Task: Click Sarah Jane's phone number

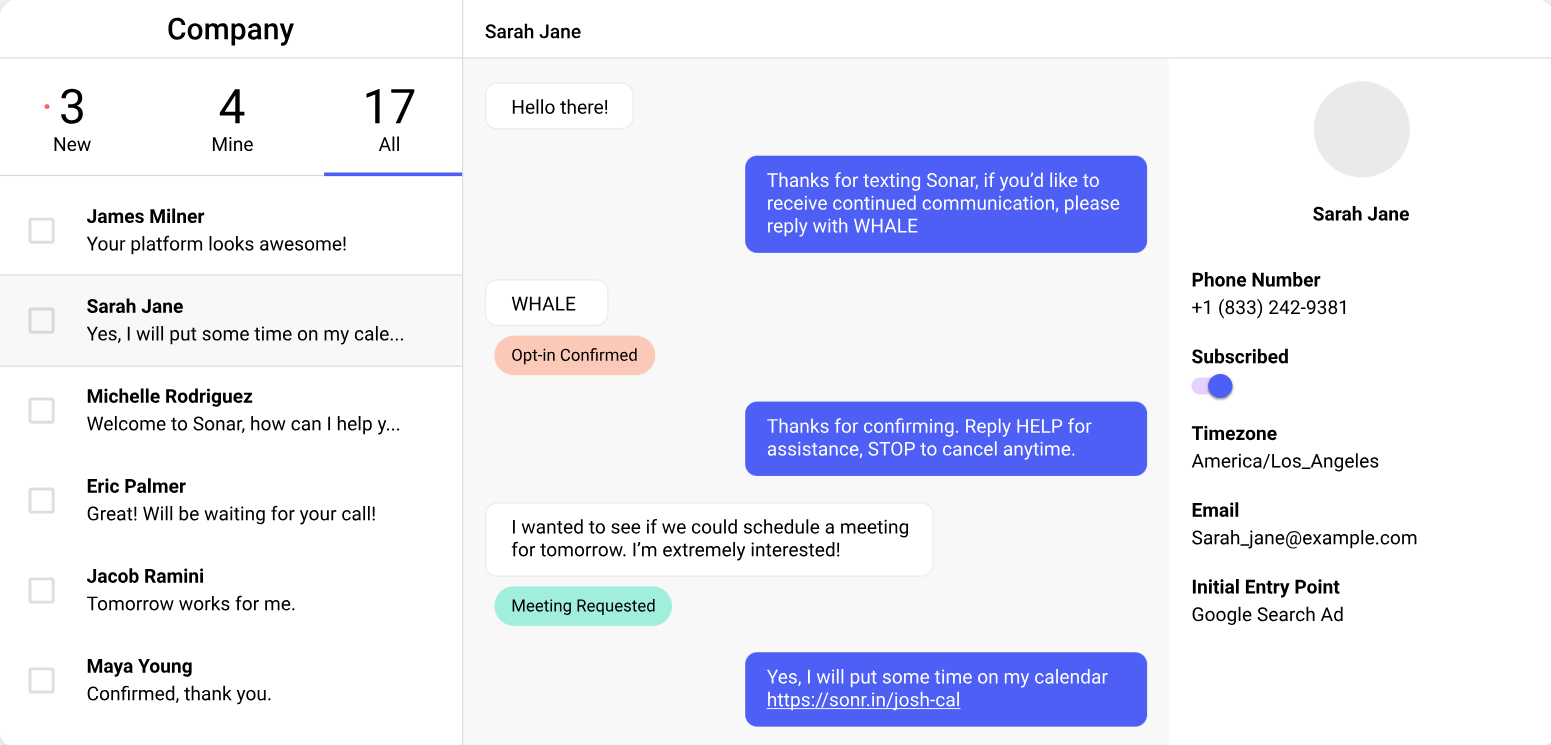Action: pyautogui.click(x=1269, y=308)
